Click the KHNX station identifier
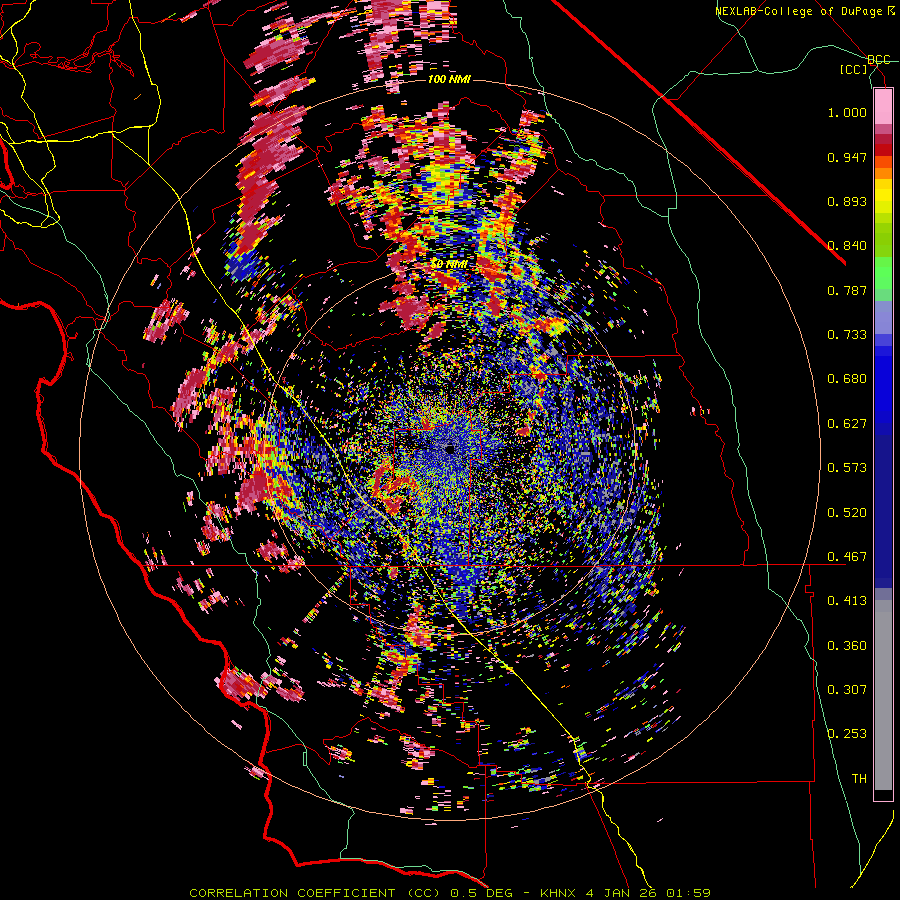 (560, 893)
